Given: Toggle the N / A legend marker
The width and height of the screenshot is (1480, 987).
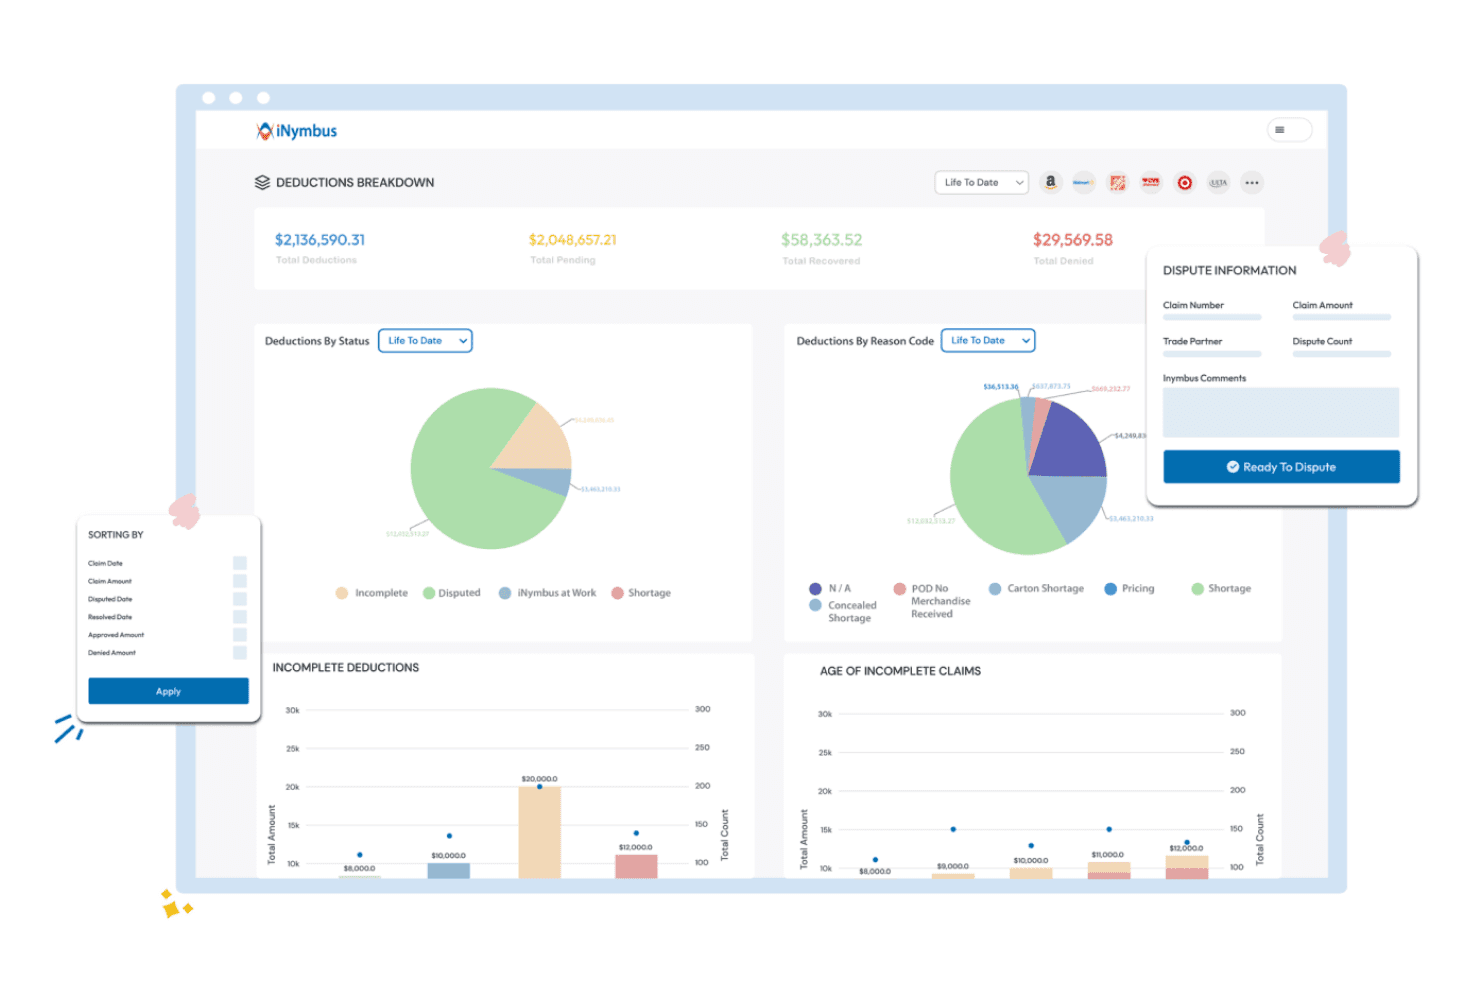Looking at the screenshot, I should click(x=815, y=589).
